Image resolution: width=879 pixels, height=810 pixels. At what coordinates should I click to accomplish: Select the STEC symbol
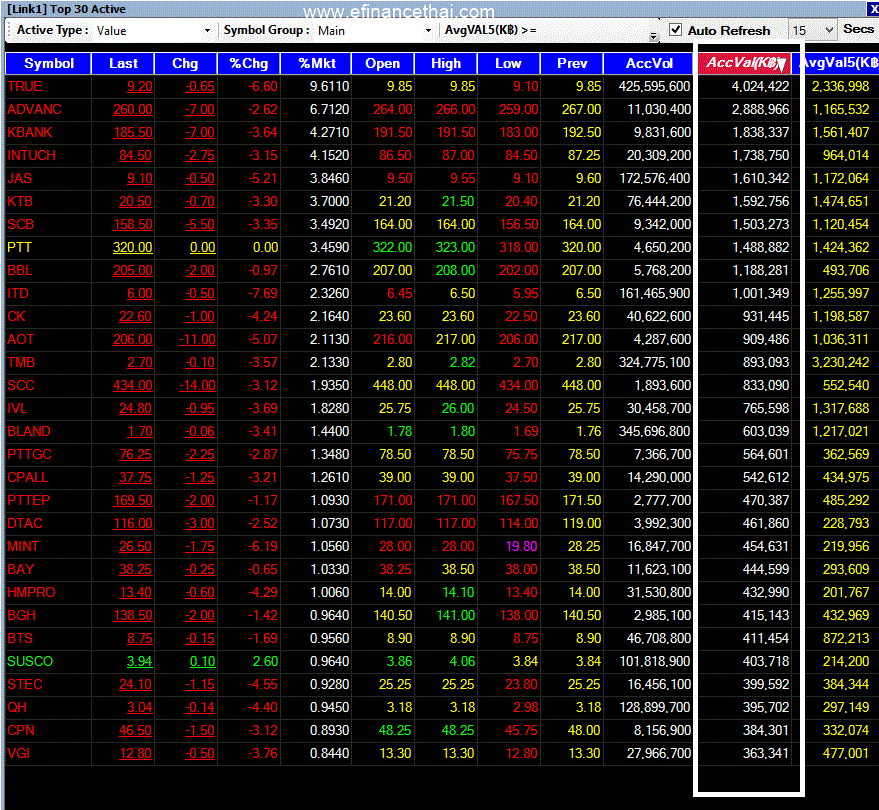coord(25,684)
